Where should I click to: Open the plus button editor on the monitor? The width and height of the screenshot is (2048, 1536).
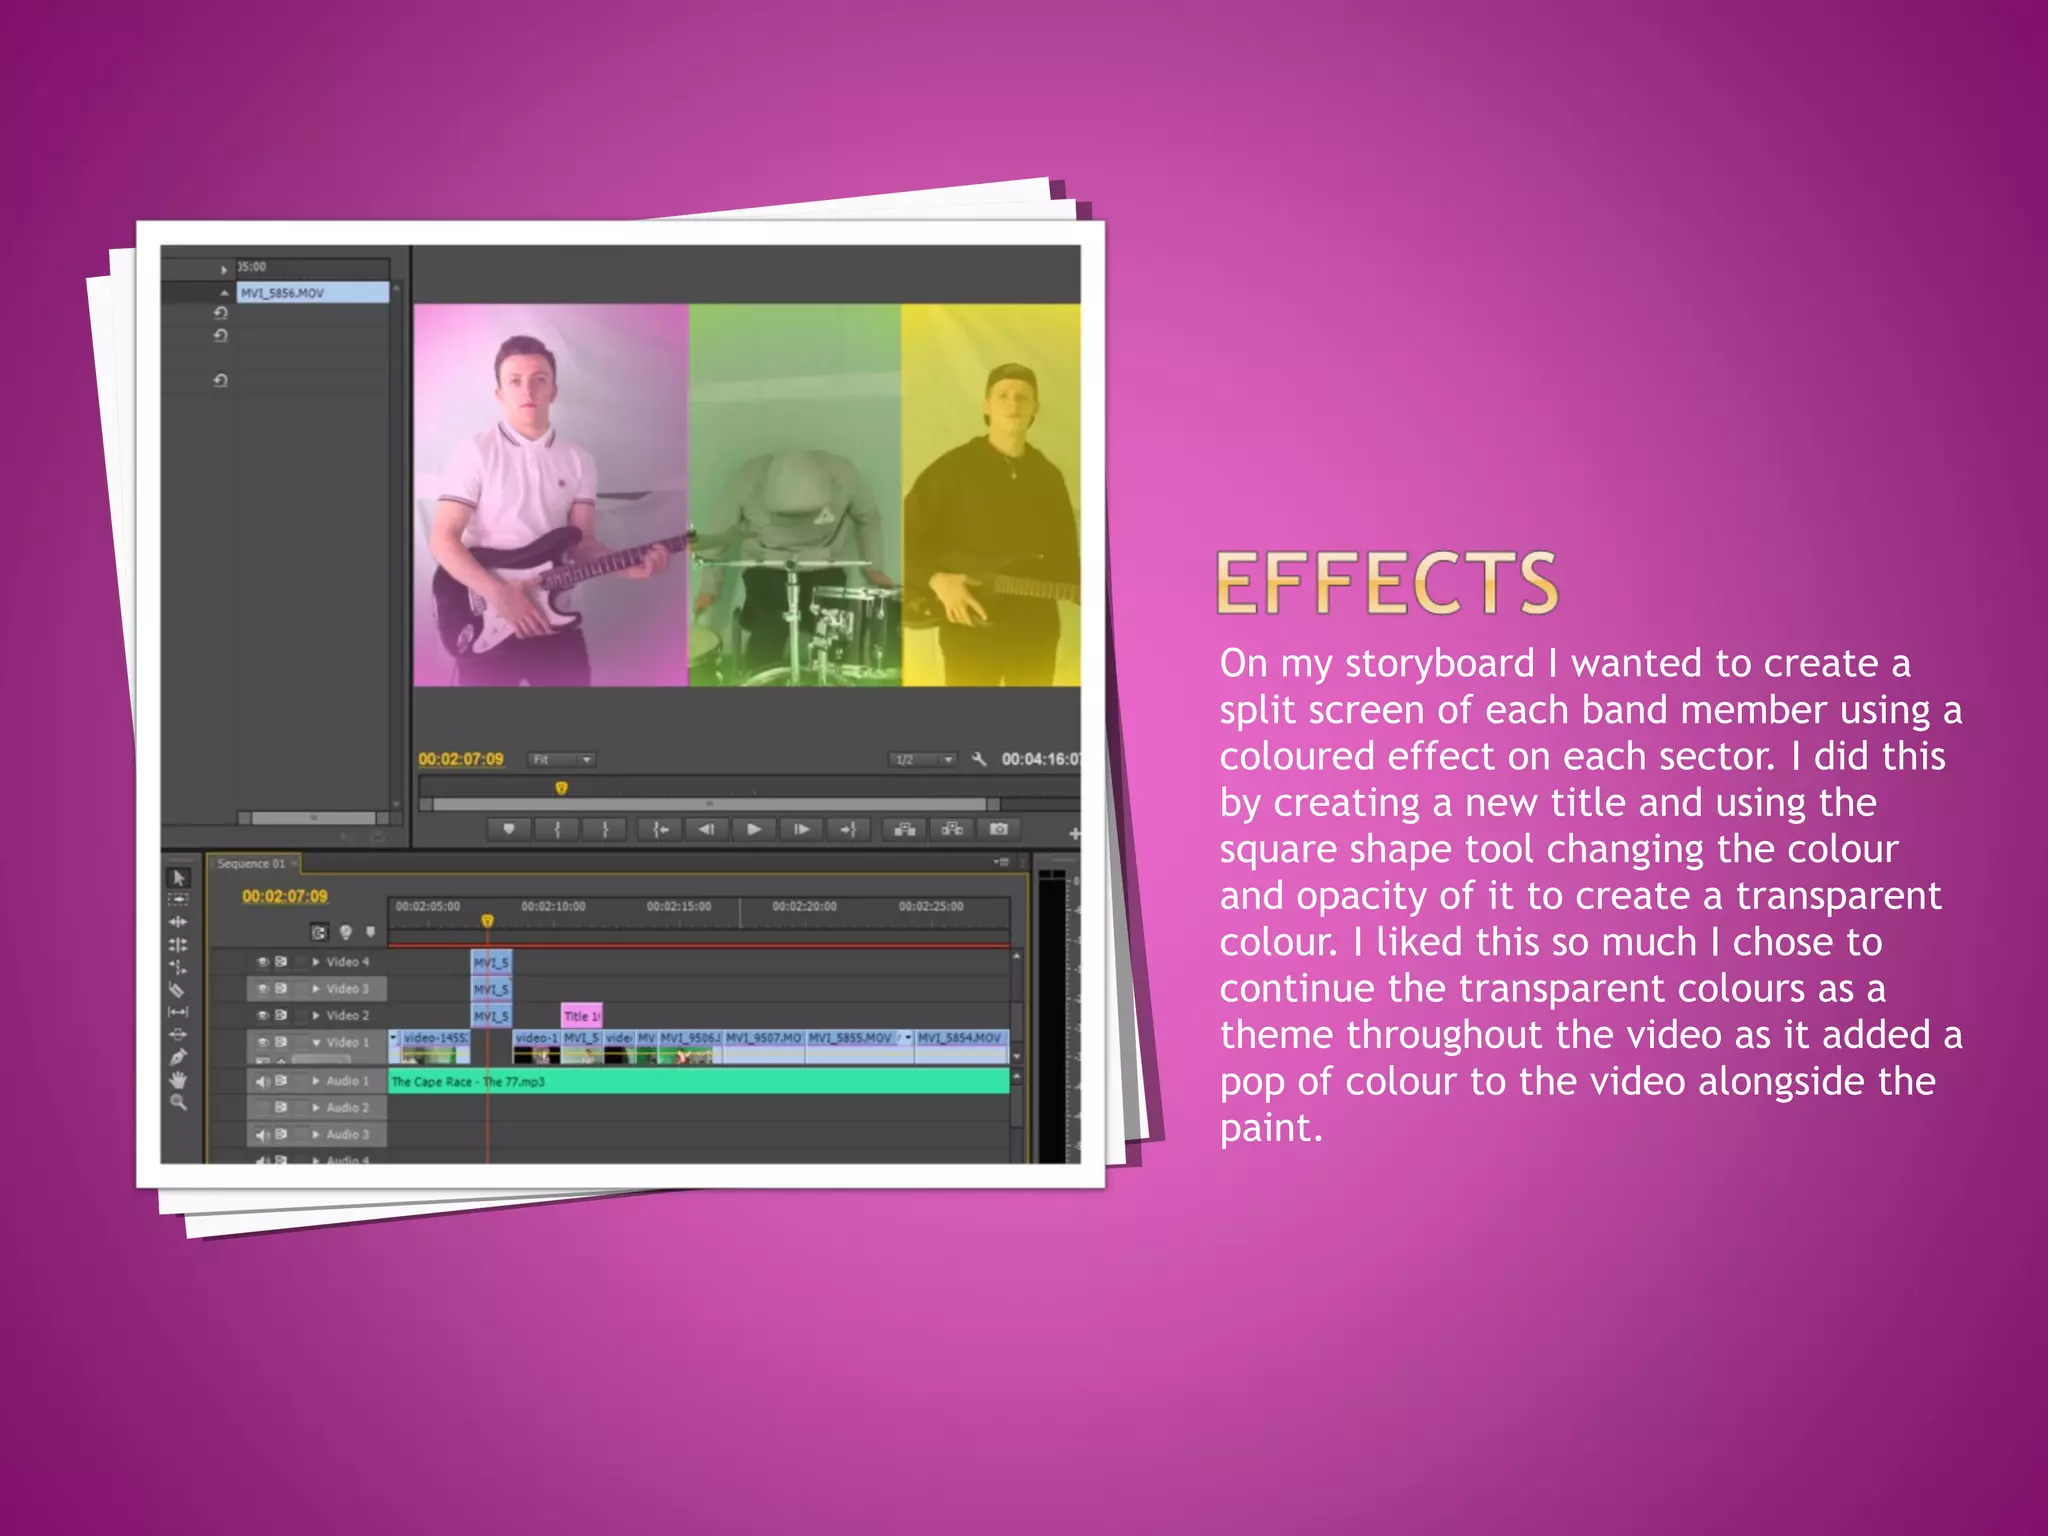(1074, 833)
